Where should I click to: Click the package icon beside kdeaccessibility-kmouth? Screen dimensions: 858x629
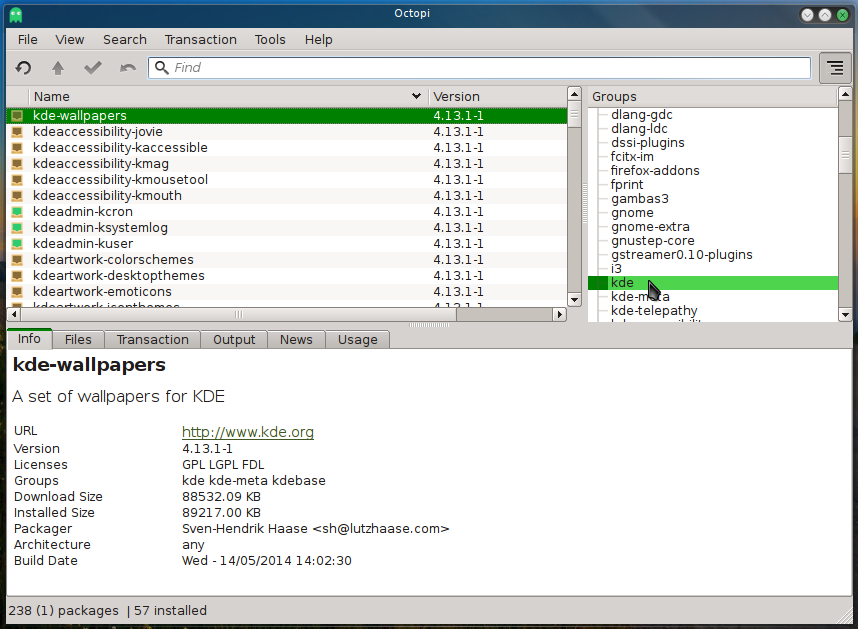(18, 196)
